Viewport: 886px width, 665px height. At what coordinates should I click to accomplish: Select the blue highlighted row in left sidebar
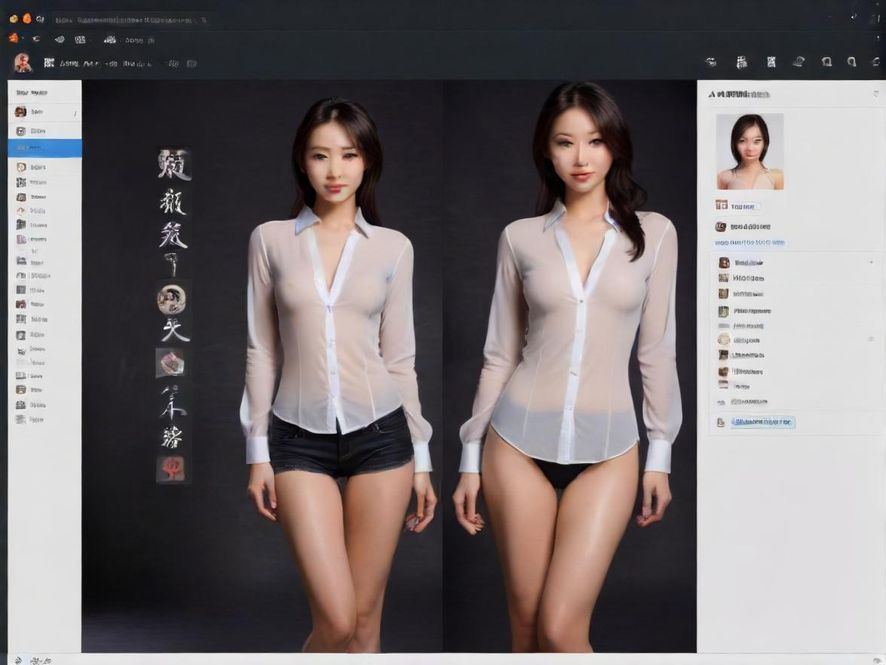[x=45, y=148]
